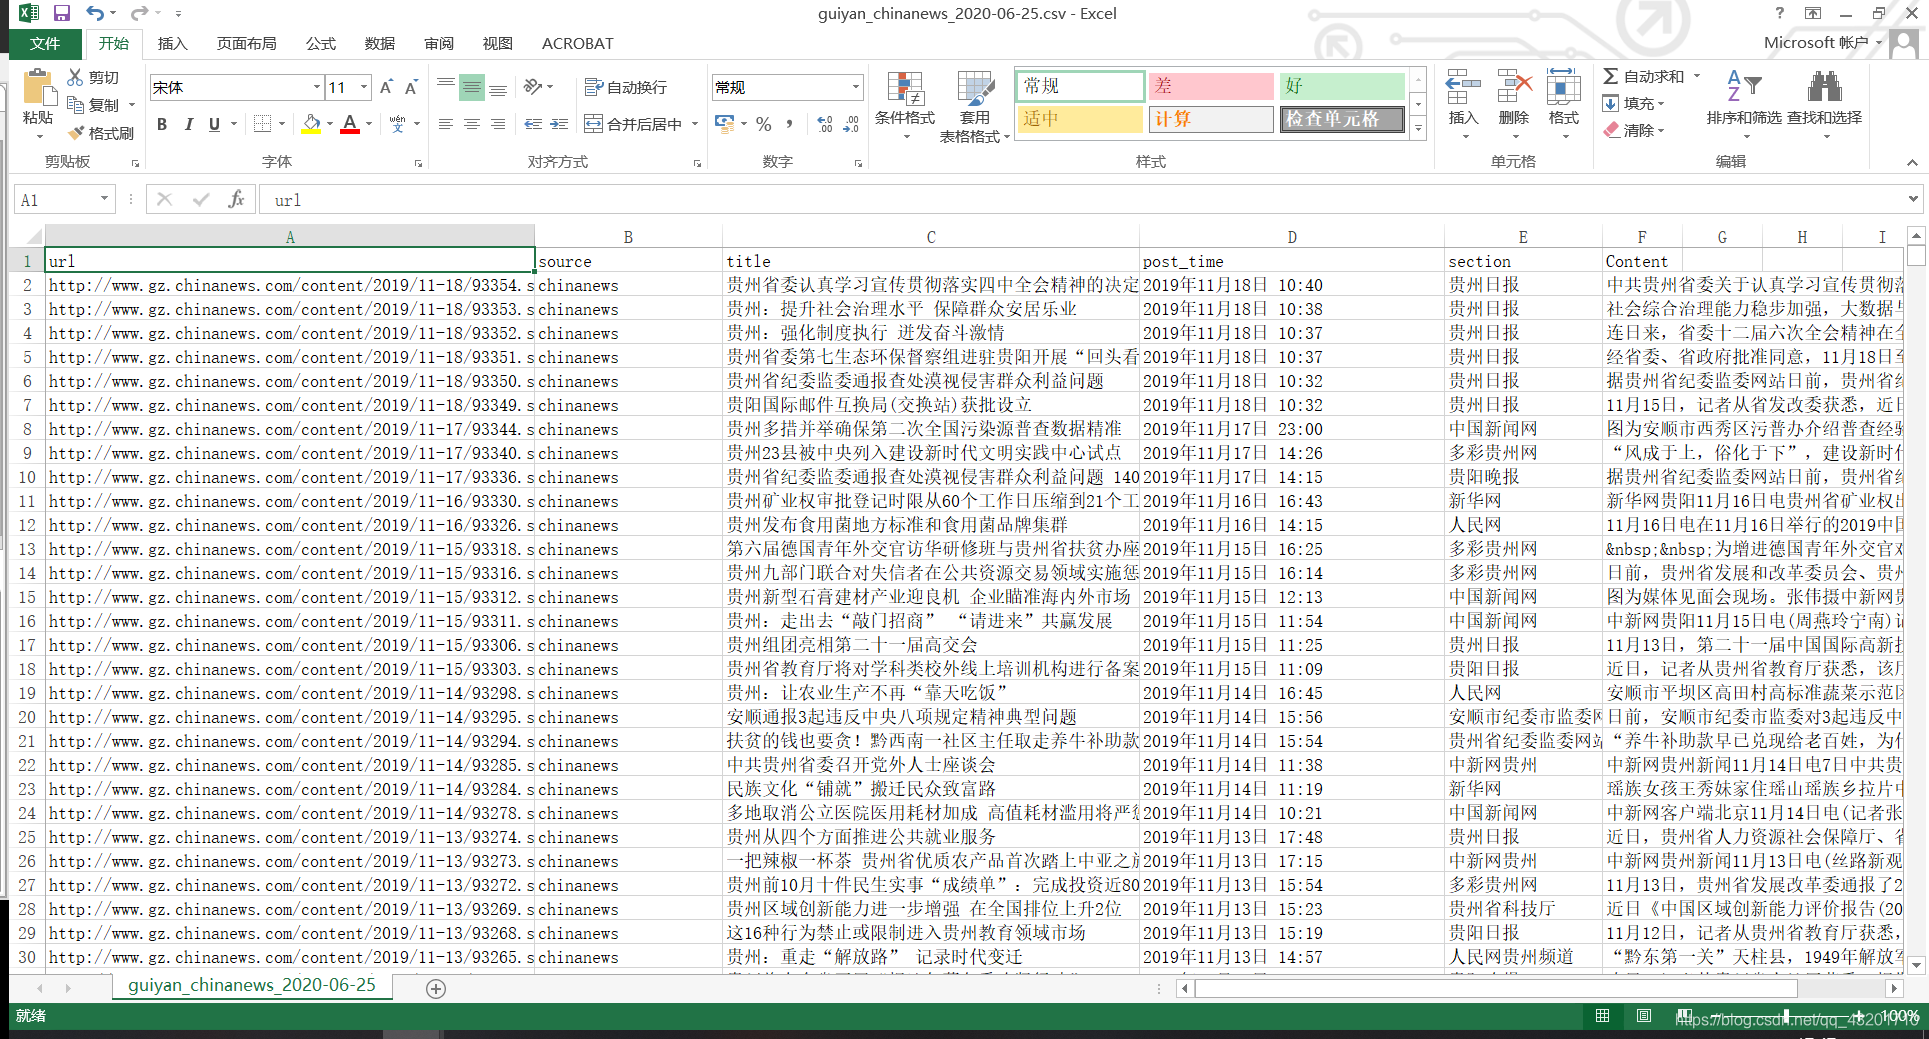Toggle Italic formatting

point(188,124)
